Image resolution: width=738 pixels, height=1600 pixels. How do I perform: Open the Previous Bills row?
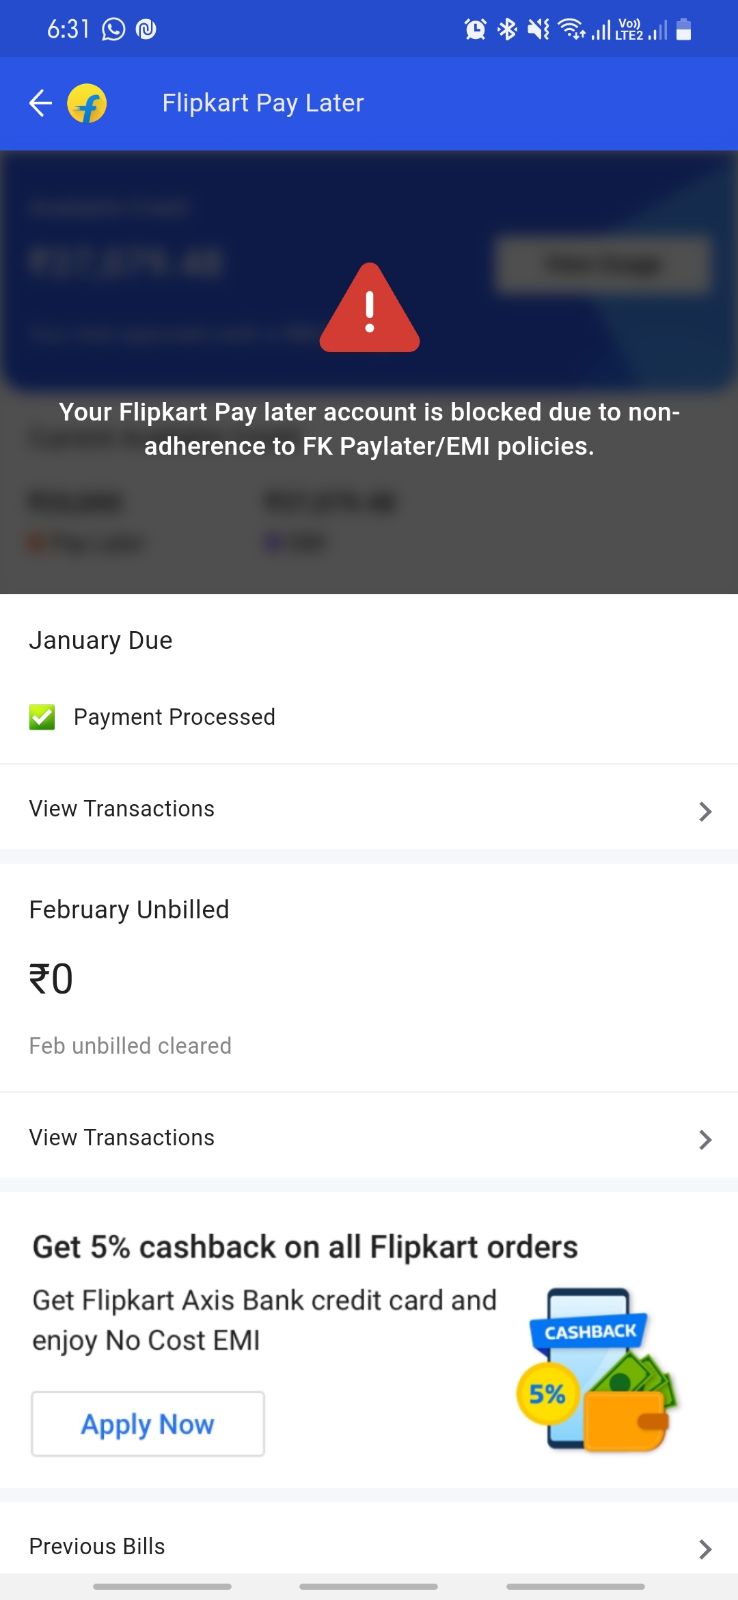(x=97, y=1546)
